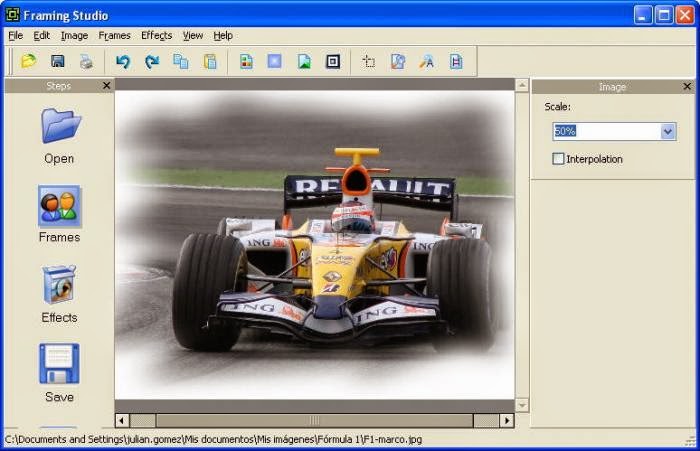The height and width of the screenshot is (451, 700).
Task: Open the Effects menu
Action: coord(156,36)
